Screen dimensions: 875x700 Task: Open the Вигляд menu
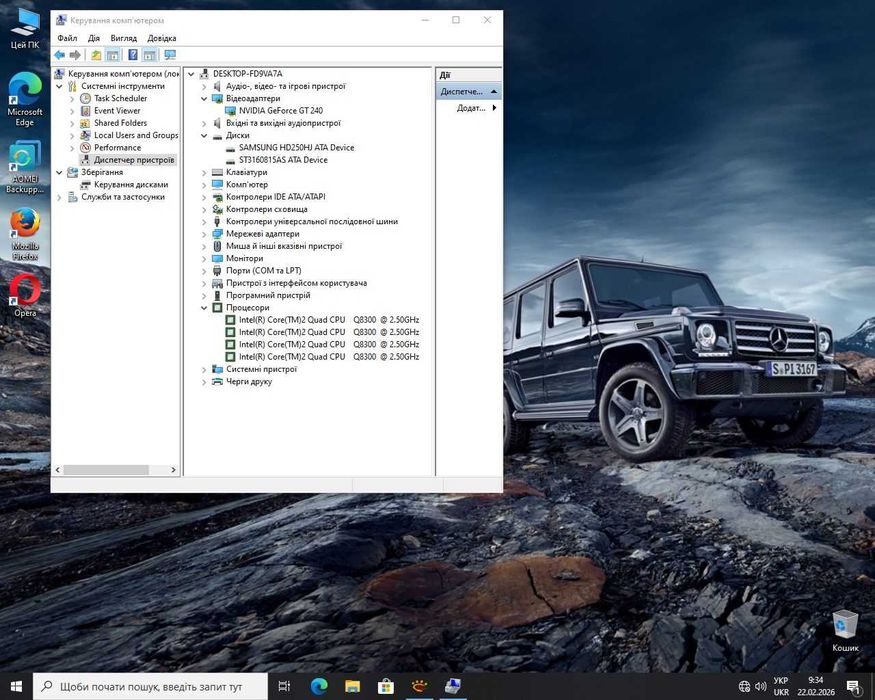click(x=124, y=38)
